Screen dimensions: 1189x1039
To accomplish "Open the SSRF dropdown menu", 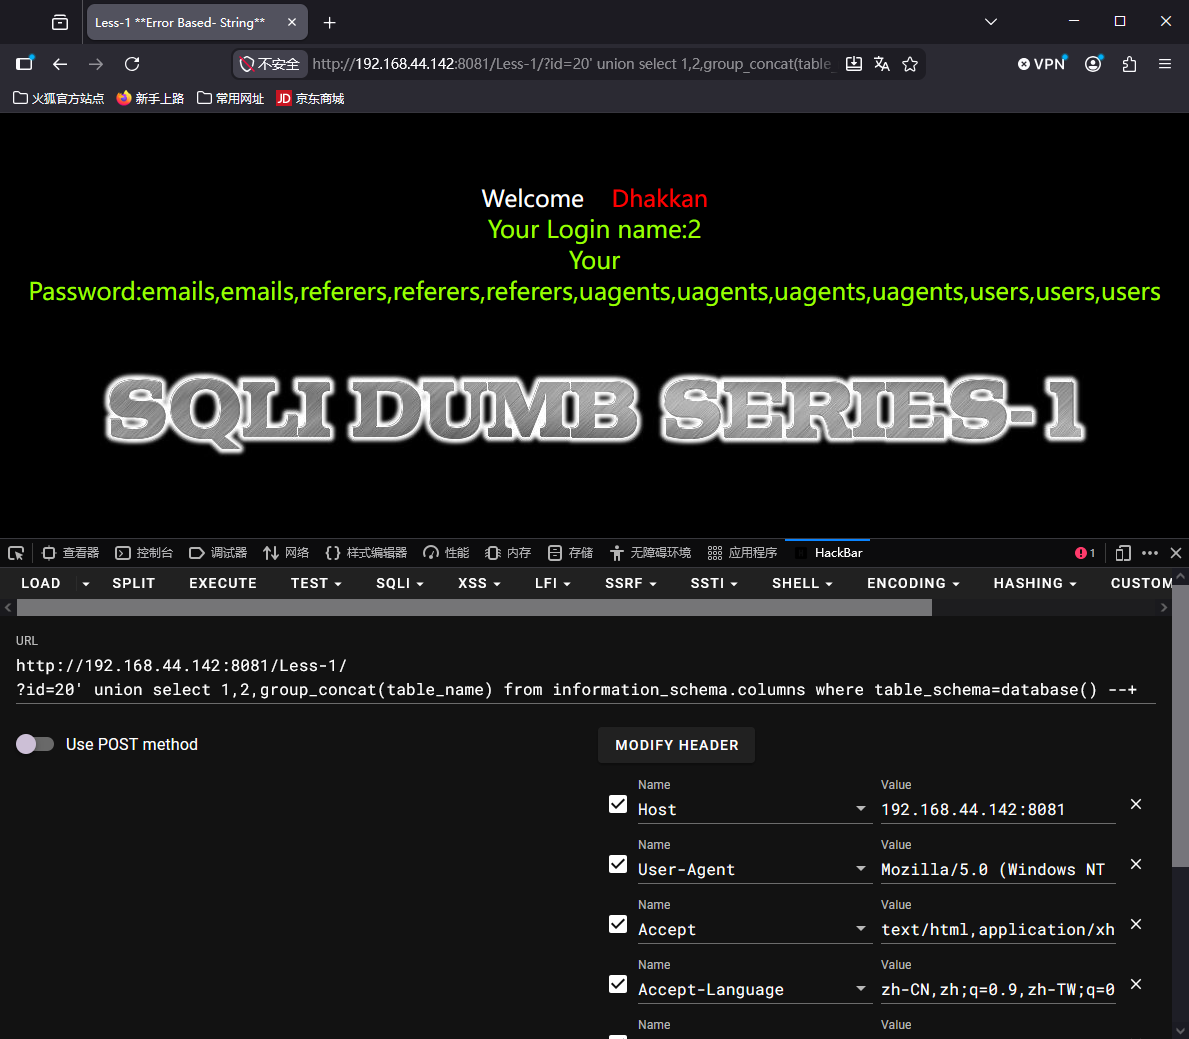I will tap(631, 583).
